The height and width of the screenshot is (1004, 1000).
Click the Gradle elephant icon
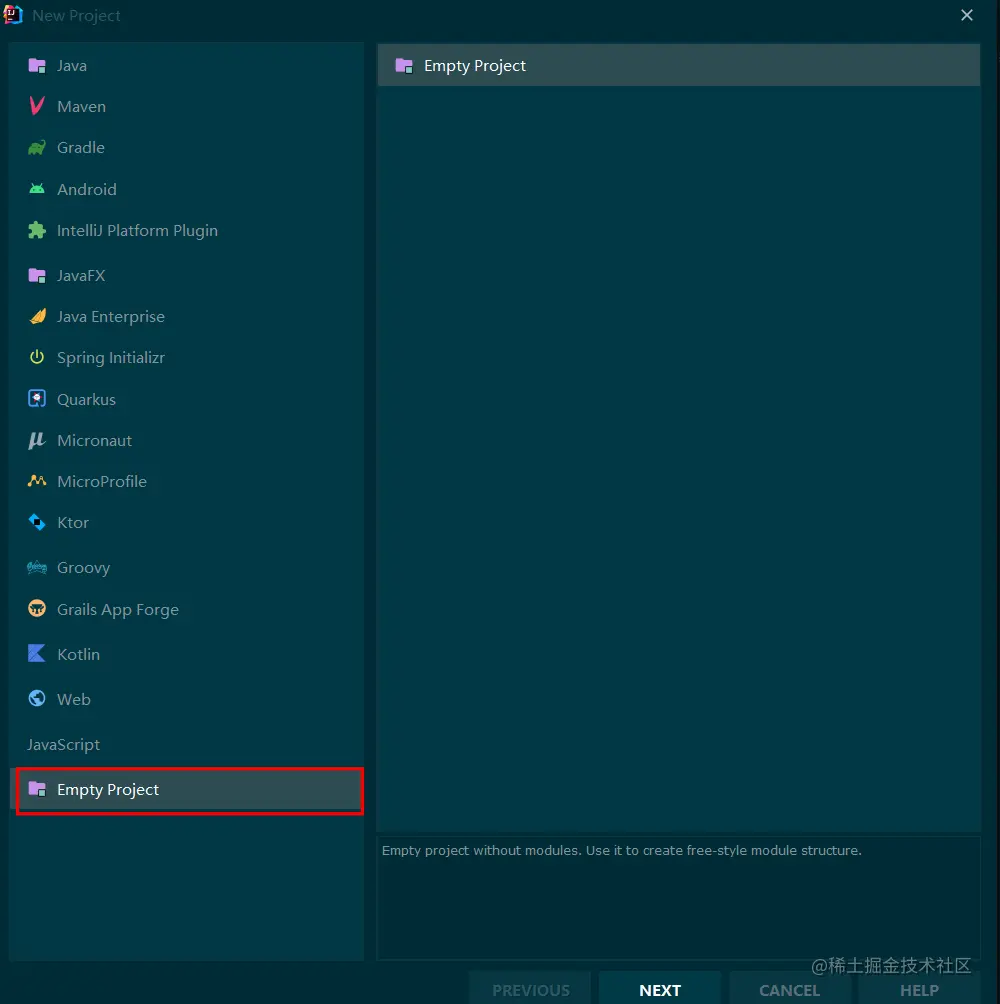[x=37, y=147]
